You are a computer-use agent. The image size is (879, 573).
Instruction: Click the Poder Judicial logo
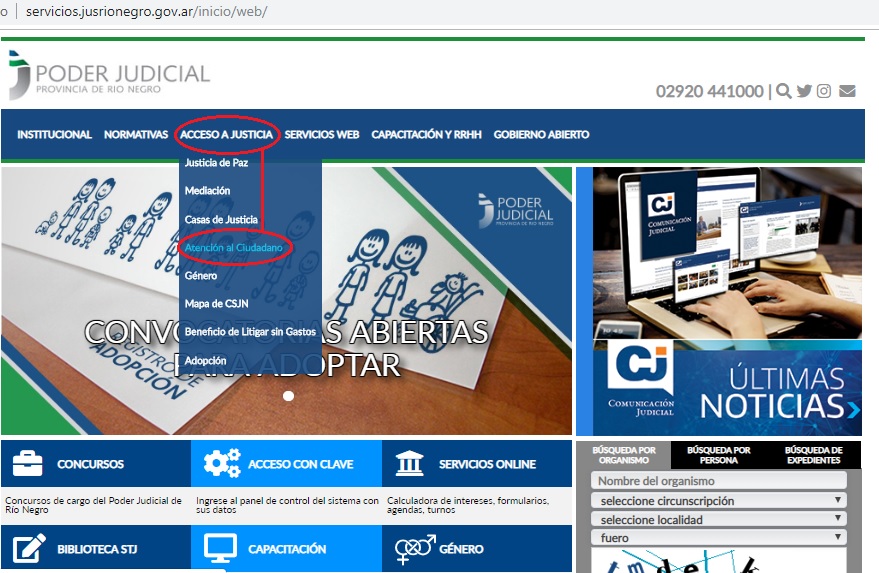[109, 75]
